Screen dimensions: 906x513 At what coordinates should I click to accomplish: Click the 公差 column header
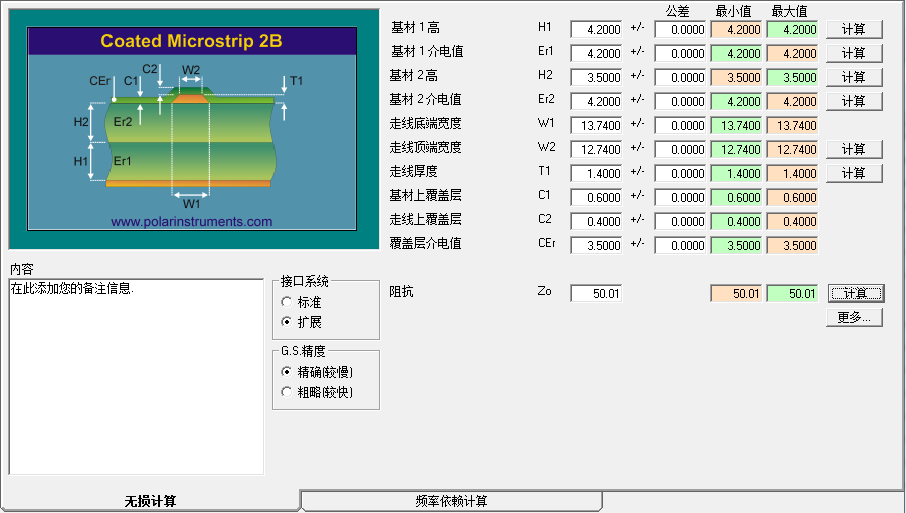[677, 11]
